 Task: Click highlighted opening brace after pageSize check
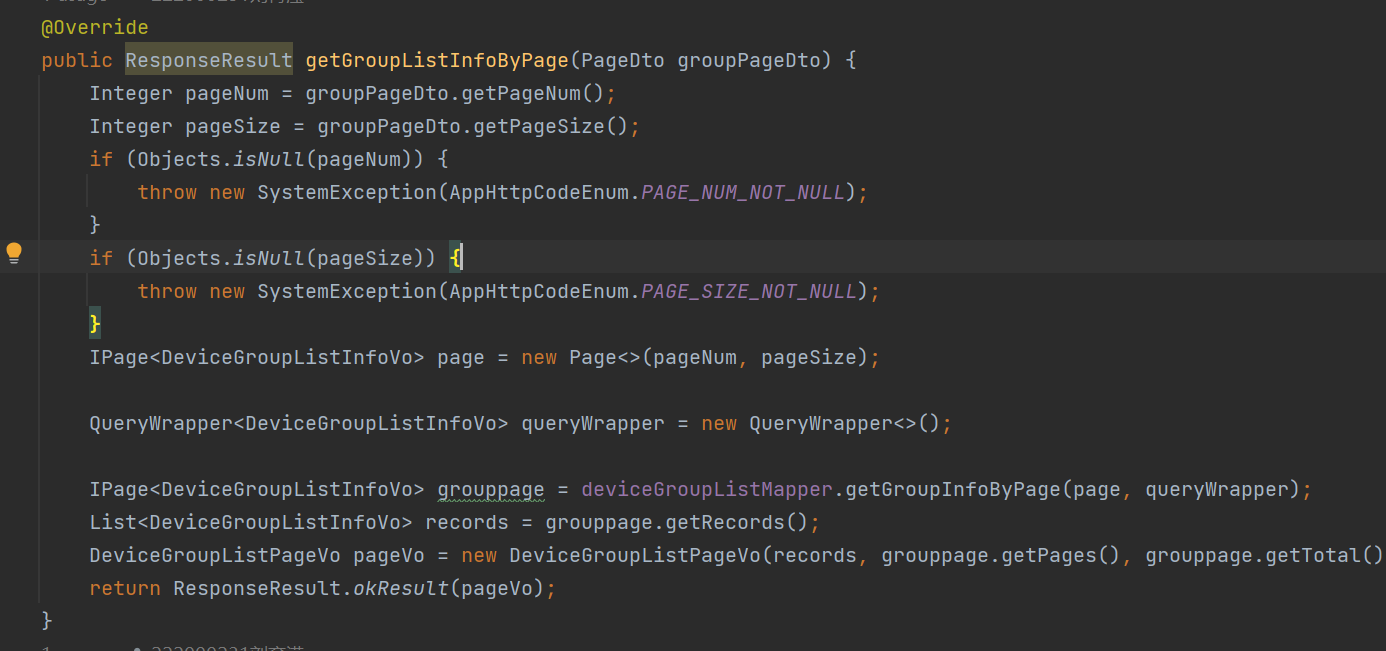pyautogui.click(x=455, y=259)
